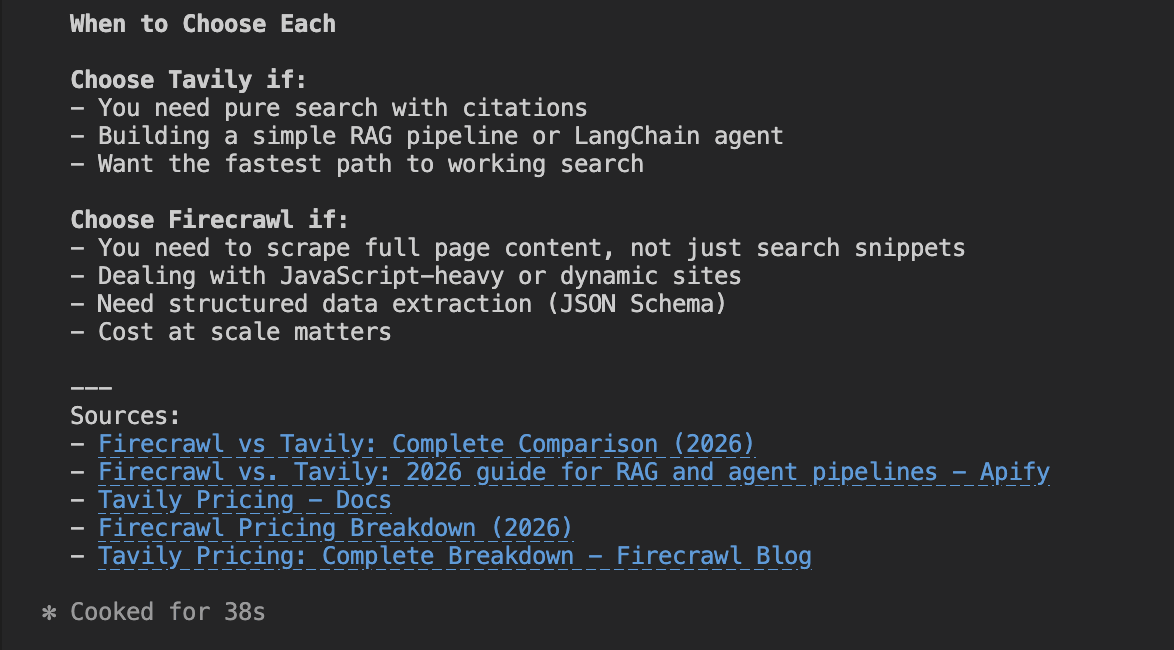The height and width of the screenshot is (650, 1174).
Task: Click the 'Cooked for 38s' status text
Action: pos(168,612)
